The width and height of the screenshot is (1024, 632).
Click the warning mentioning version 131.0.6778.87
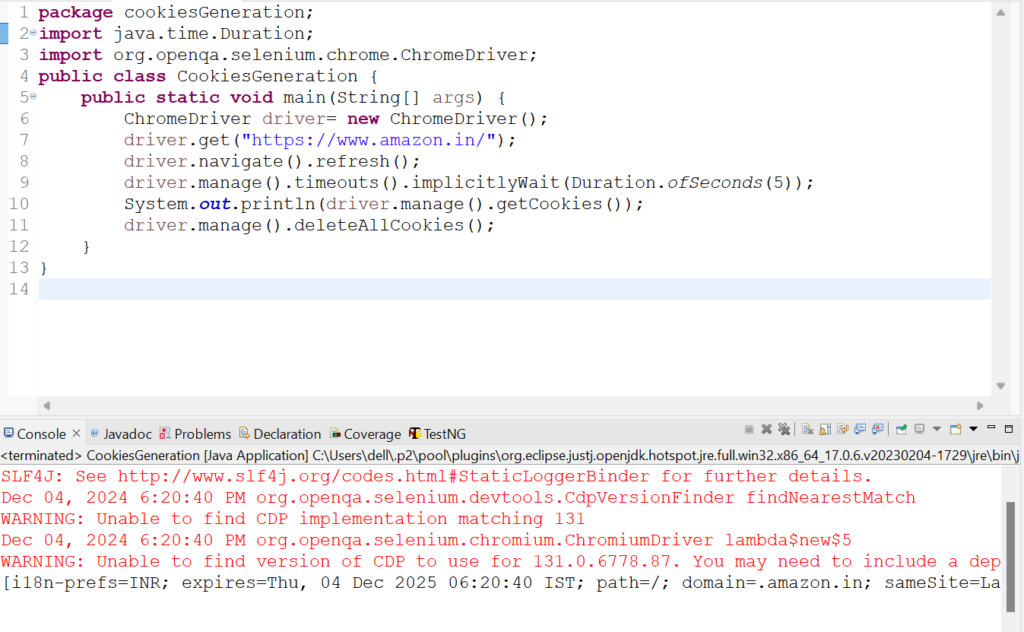(500, 562)
